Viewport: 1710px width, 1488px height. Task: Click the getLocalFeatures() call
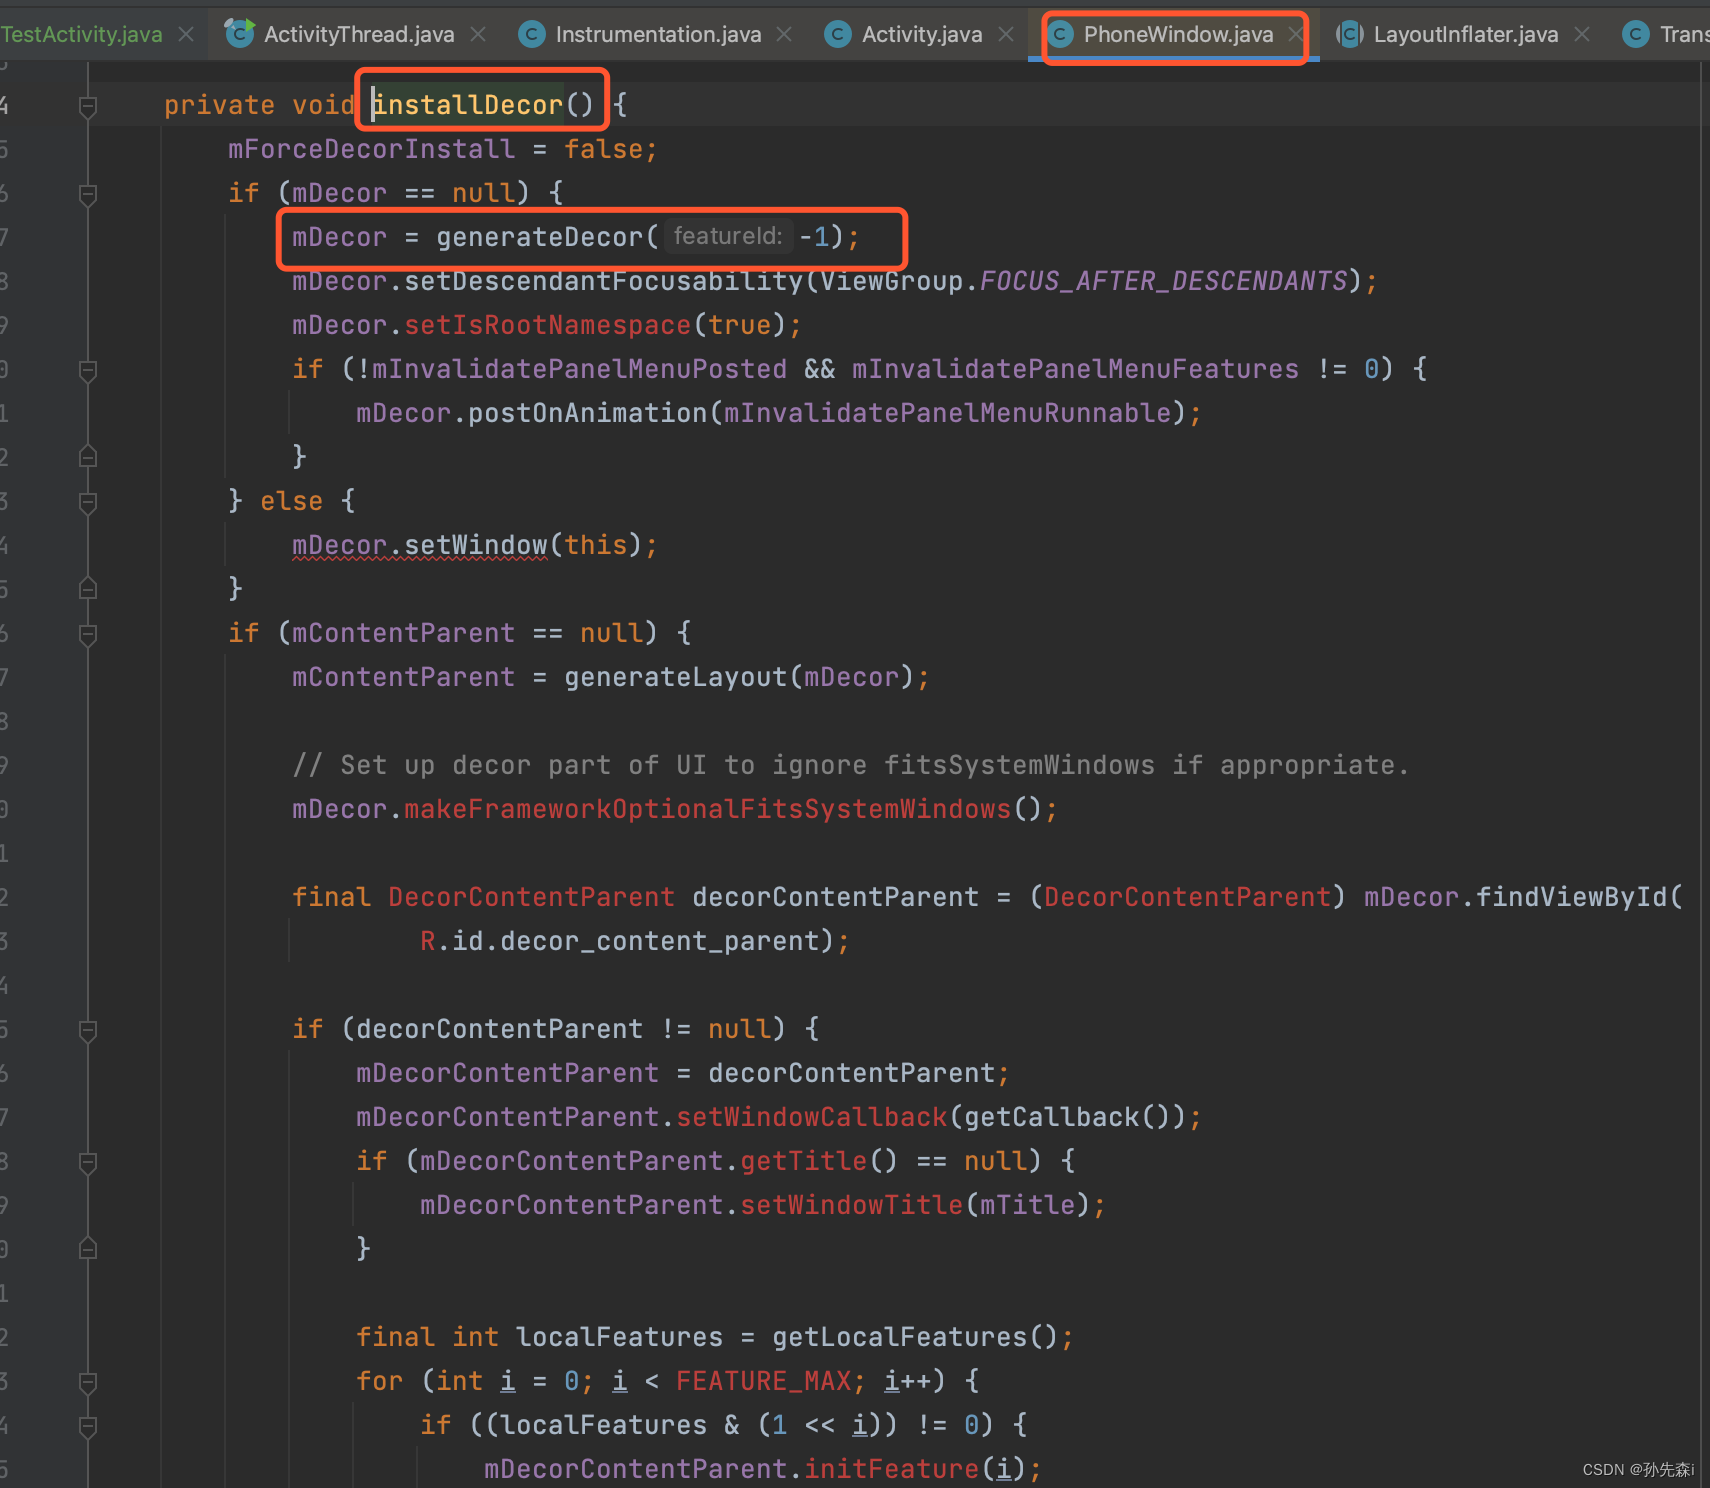916,1337
